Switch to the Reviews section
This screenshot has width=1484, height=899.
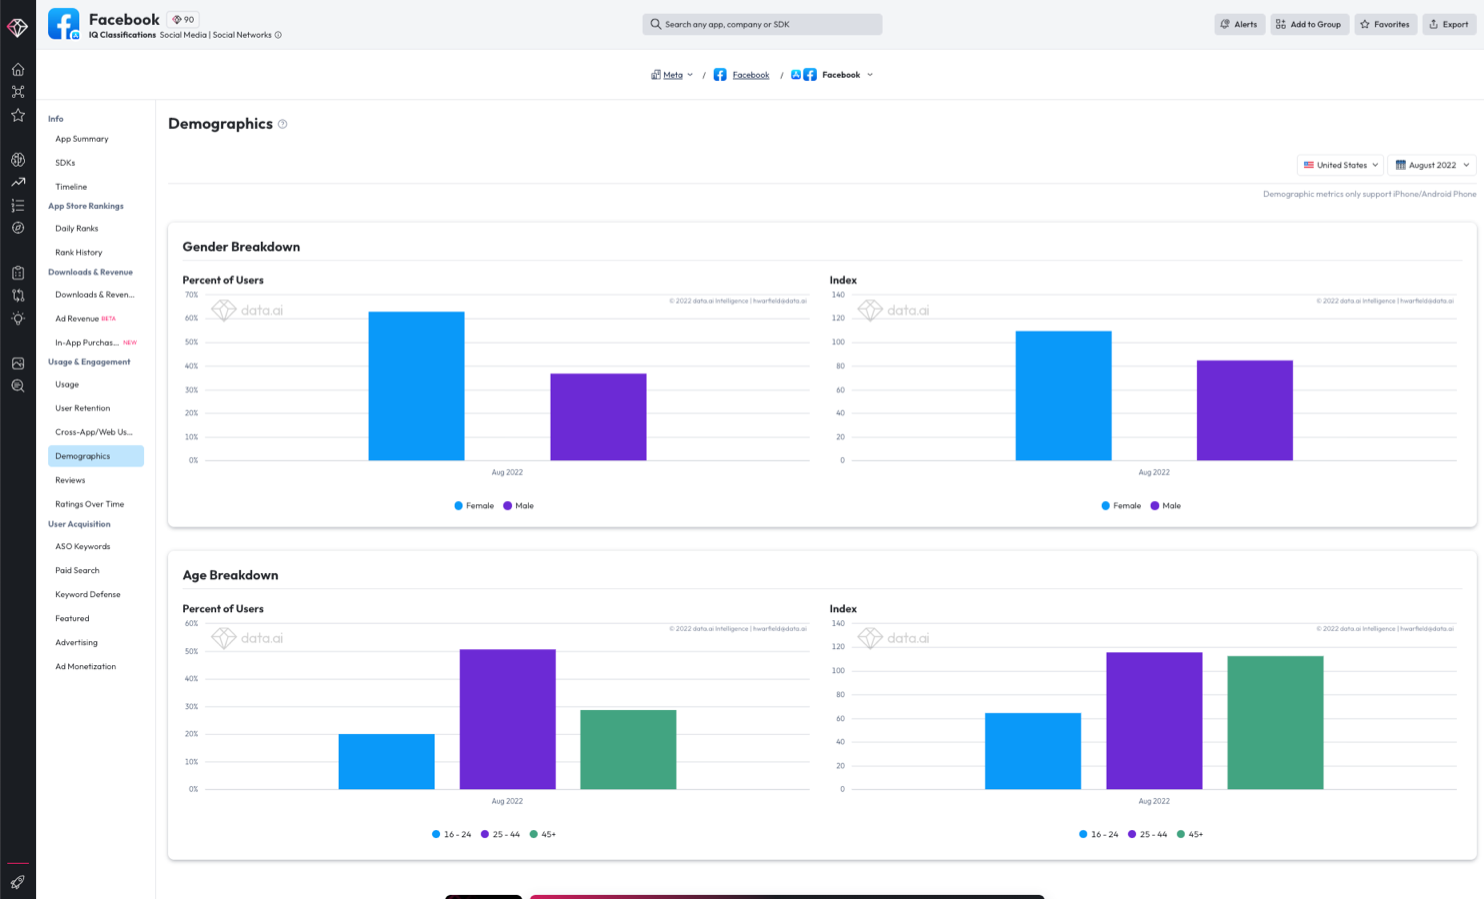click(x=71, y=480)
